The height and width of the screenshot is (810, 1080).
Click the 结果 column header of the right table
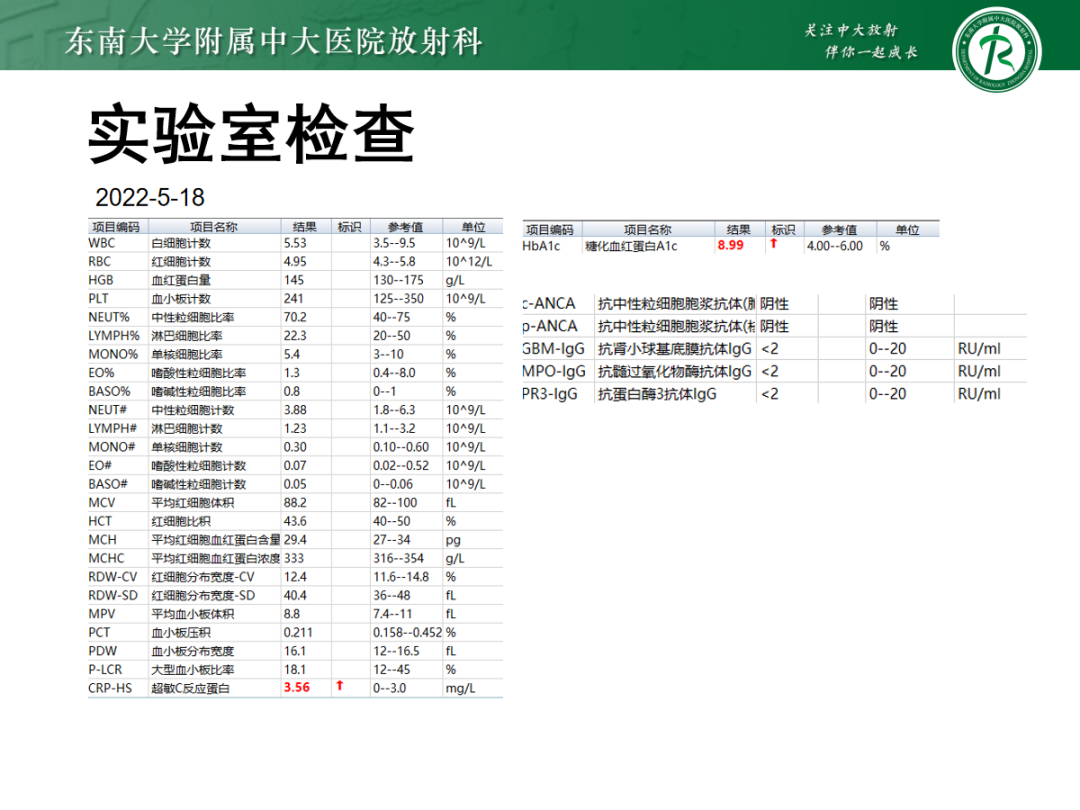736,227
